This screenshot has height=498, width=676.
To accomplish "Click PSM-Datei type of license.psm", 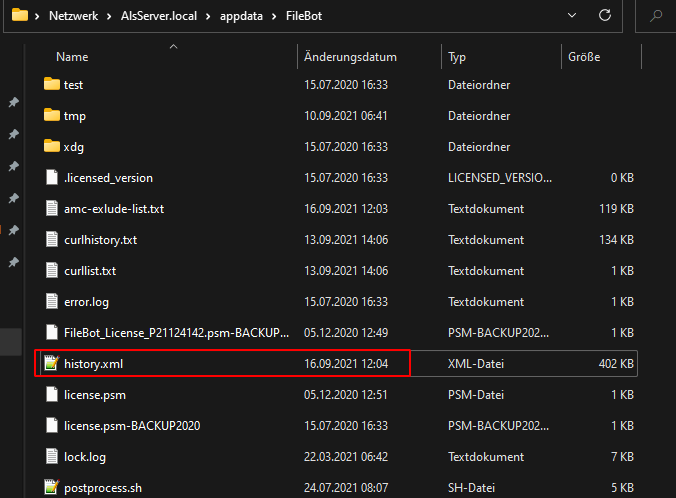I will 476,395.
